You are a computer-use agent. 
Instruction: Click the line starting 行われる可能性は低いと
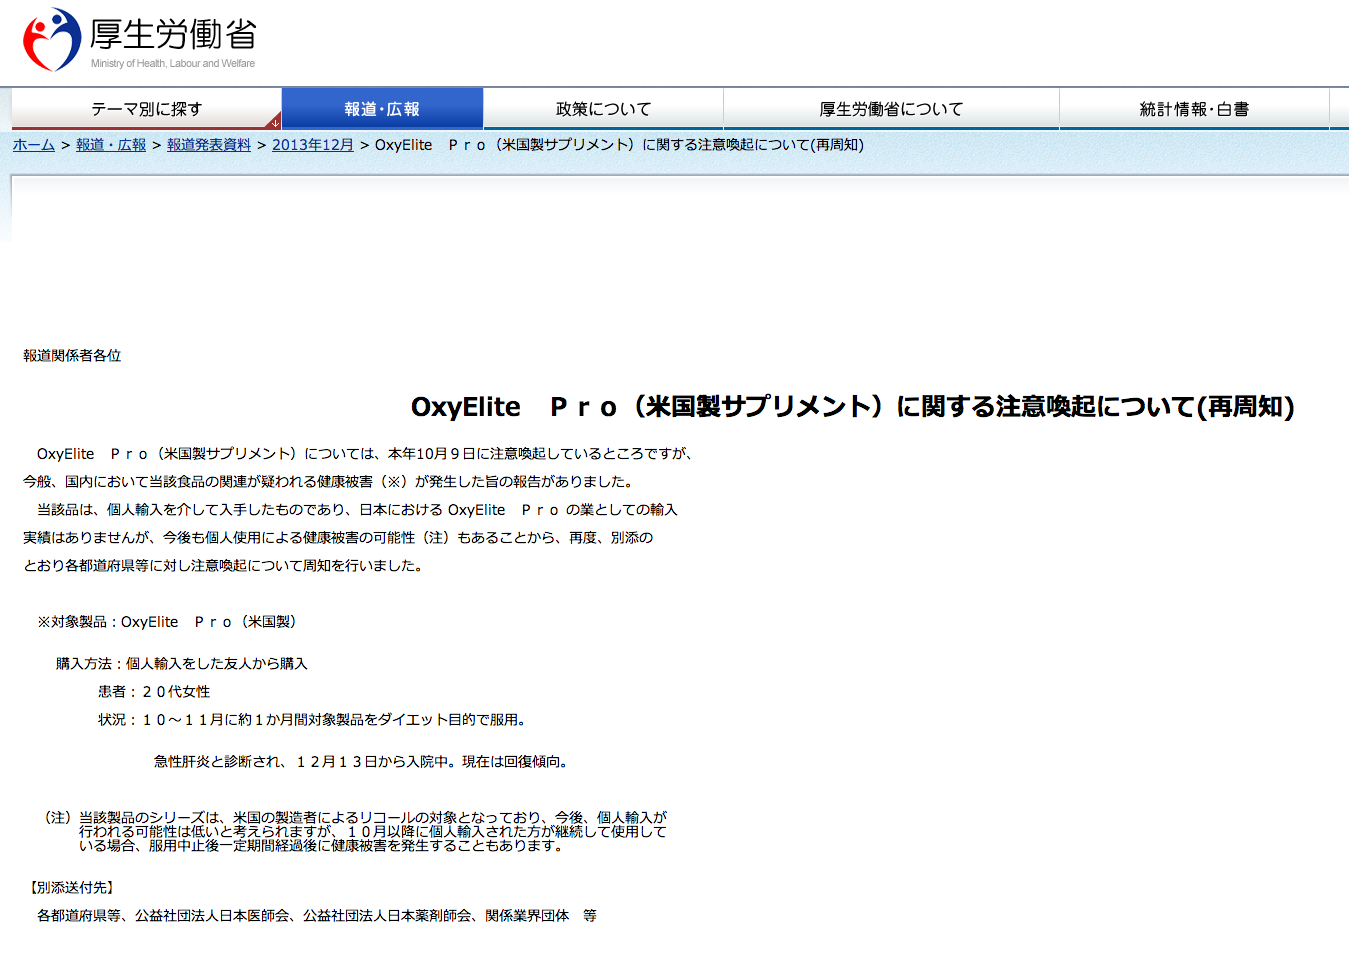point(373,832)
